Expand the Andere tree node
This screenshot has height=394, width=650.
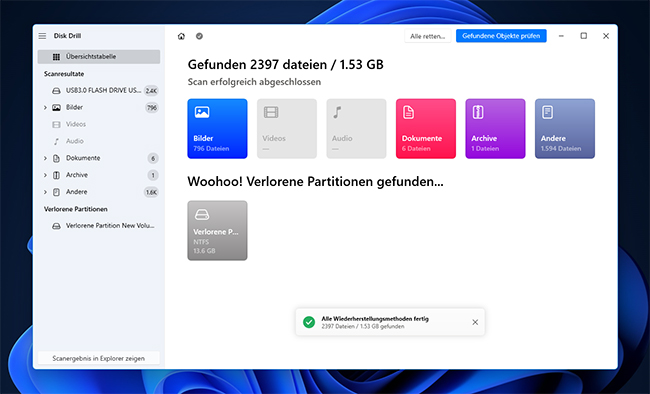[x=45, y=192]
